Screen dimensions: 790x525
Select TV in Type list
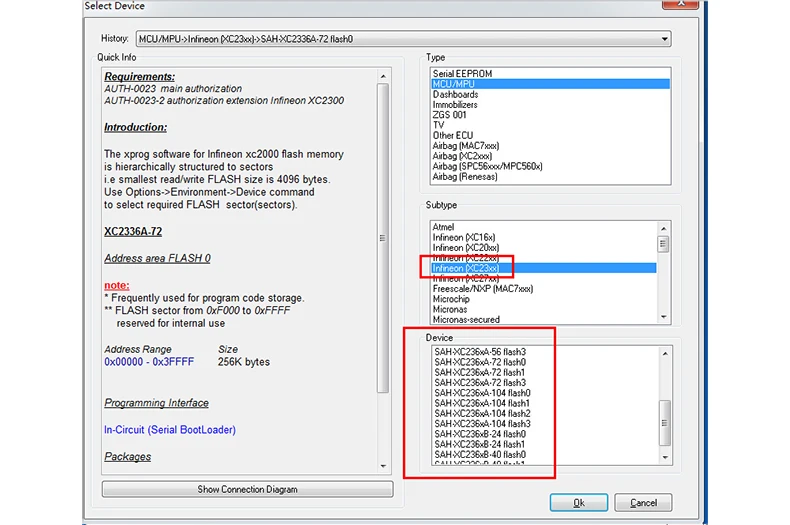550,125
